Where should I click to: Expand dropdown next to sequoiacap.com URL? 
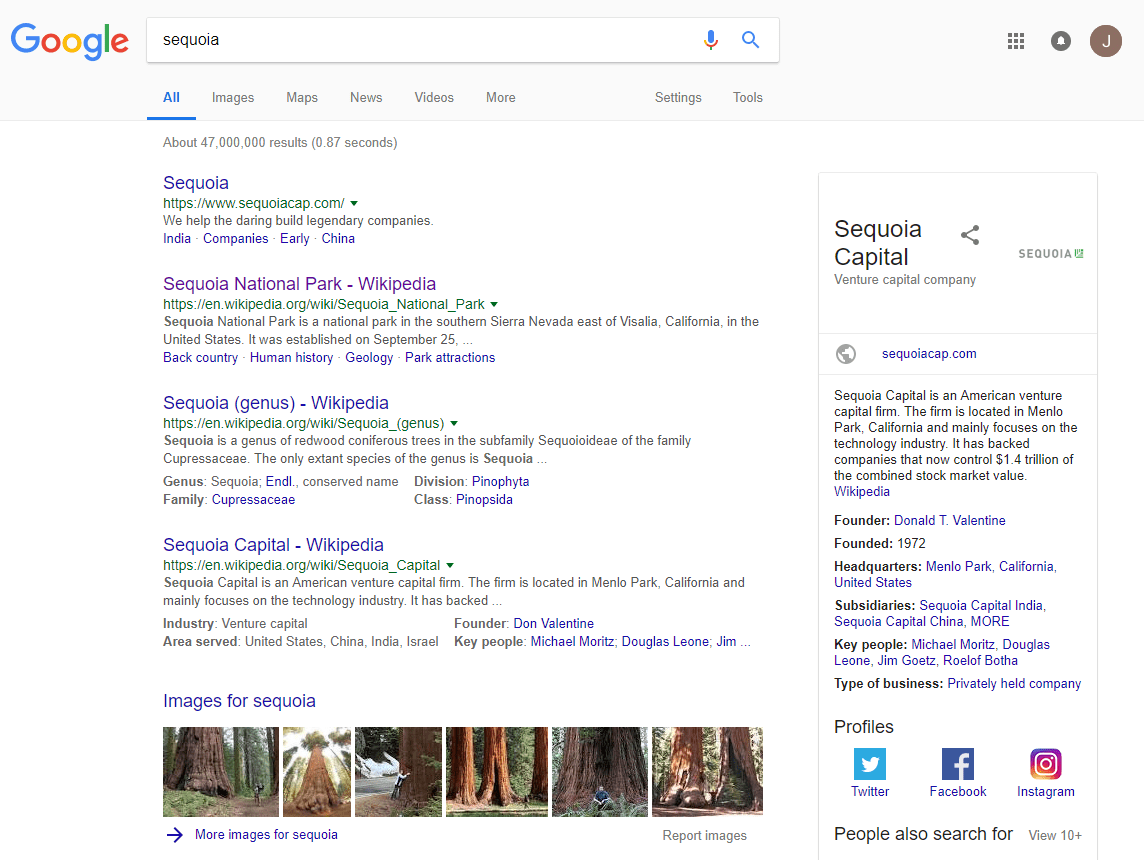tap(354, 204)
